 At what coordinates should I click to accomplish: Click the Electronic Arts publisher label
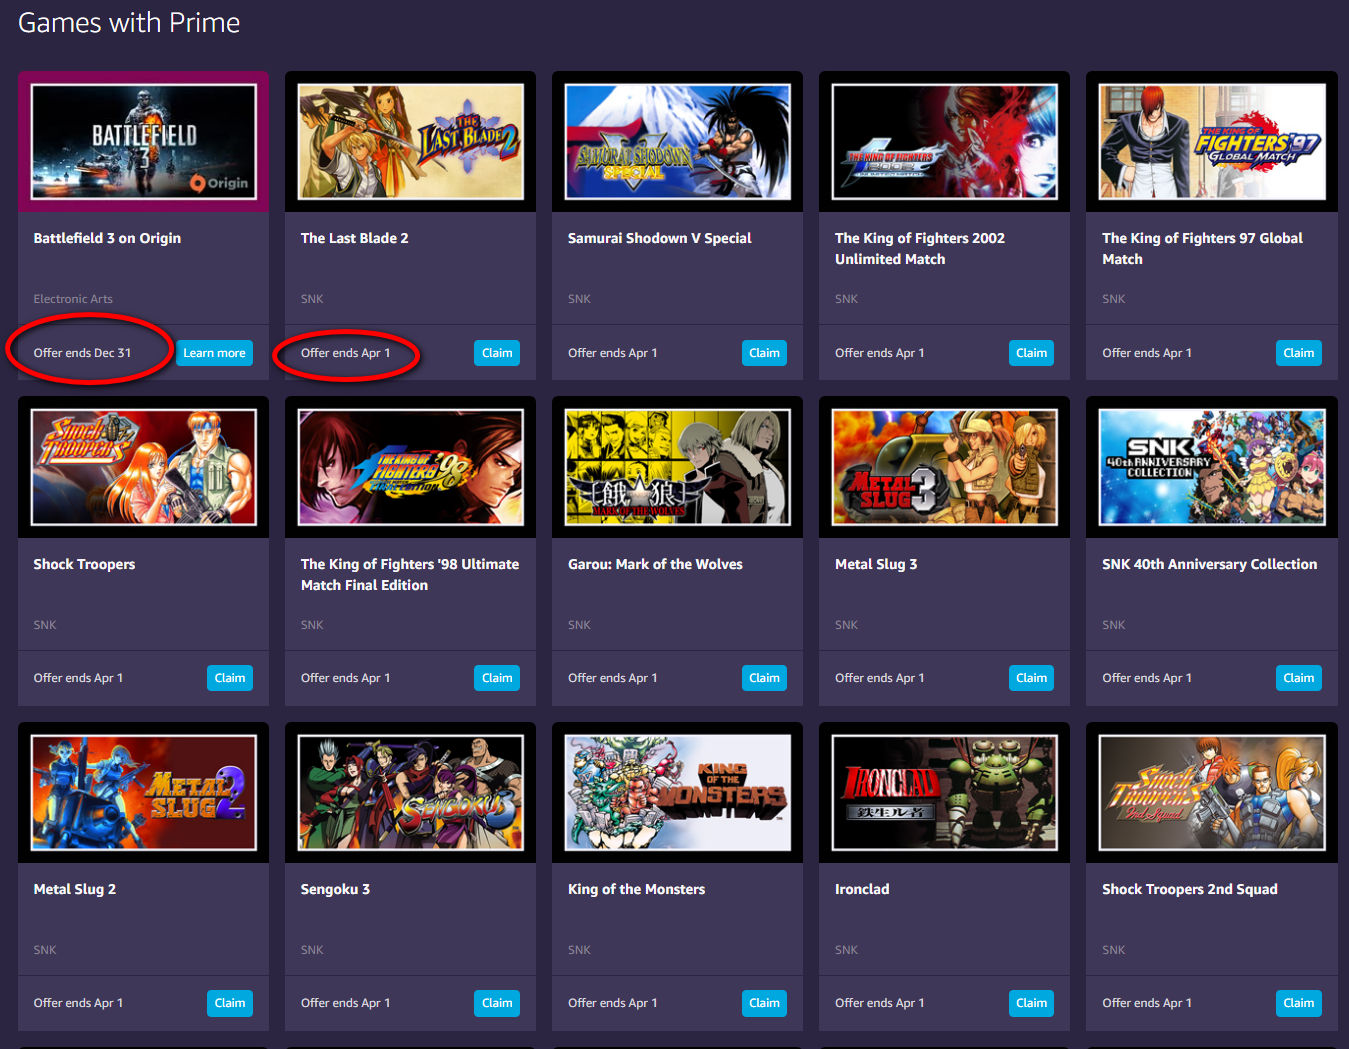coord(73,299)
